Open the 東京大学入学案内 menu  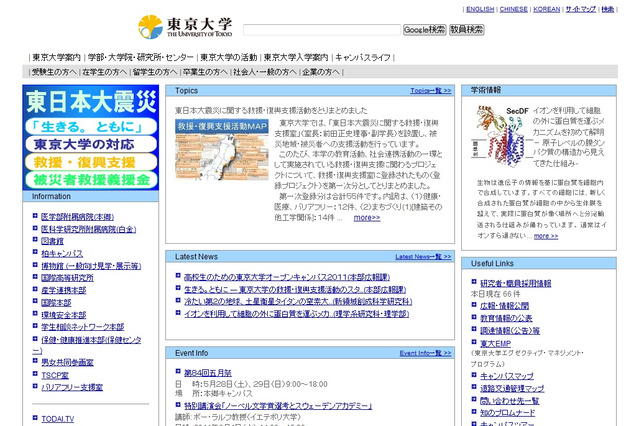tap(296, 58)
